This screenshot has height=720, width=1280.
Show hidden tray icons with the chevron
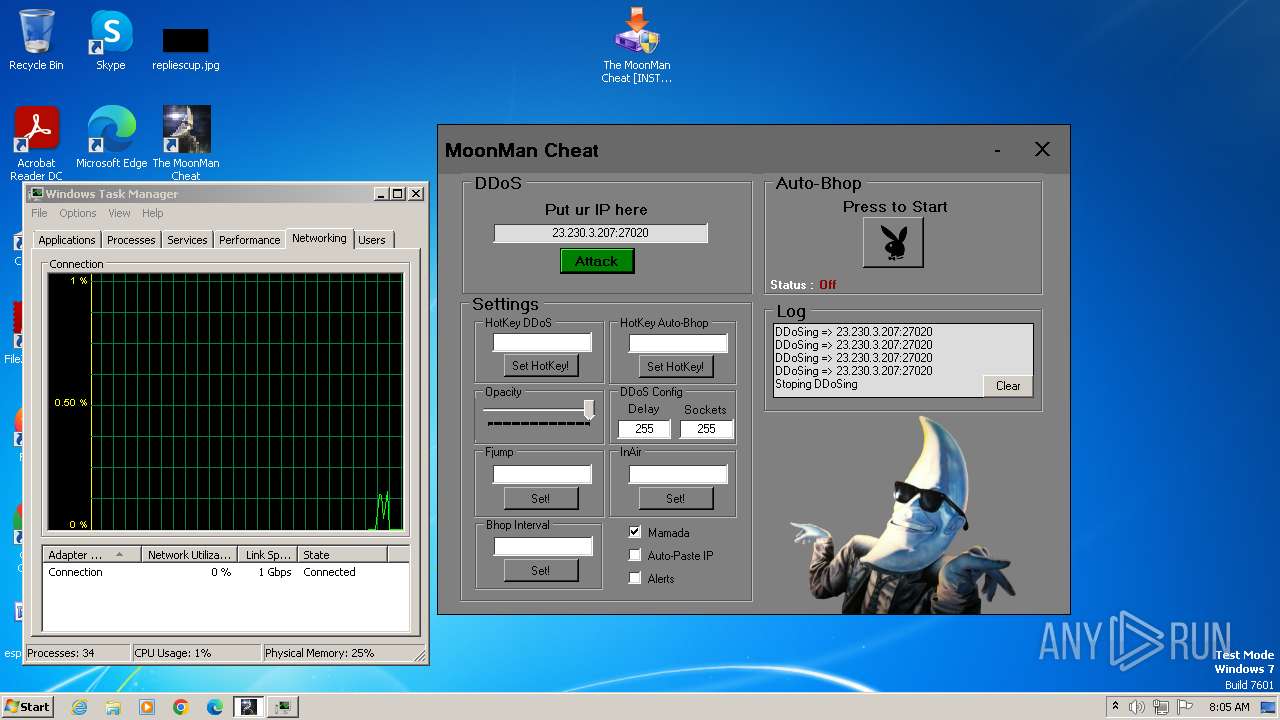pyautogui.click(x=1115, y=706)
